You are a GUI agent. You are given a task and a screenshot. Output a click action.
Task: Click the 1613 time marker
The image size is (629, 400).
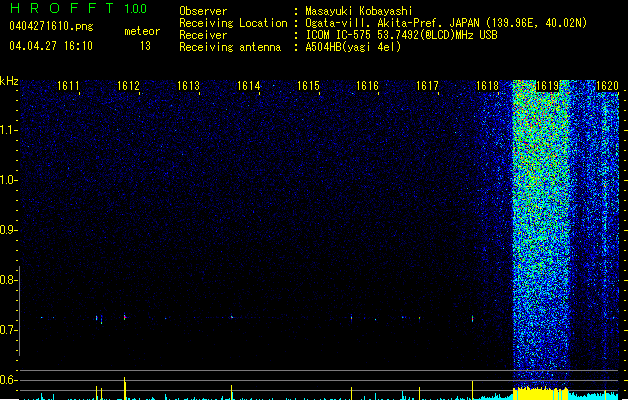pos(188,86)
